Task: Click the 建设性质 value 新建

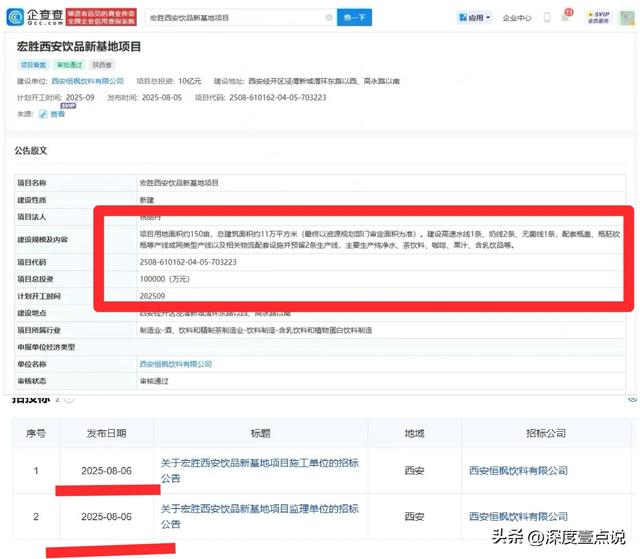Action: 147,200
